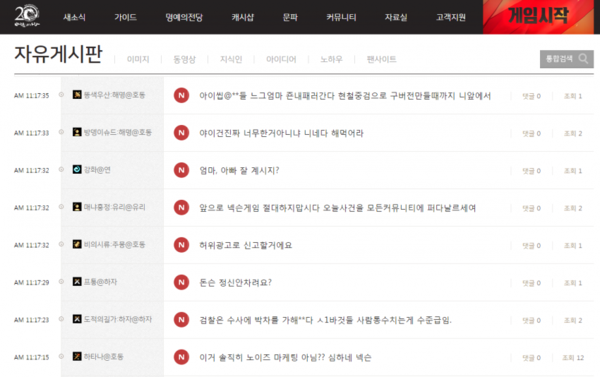Click timestamp 'AM 11:17:23'

[x=31, y=320]
